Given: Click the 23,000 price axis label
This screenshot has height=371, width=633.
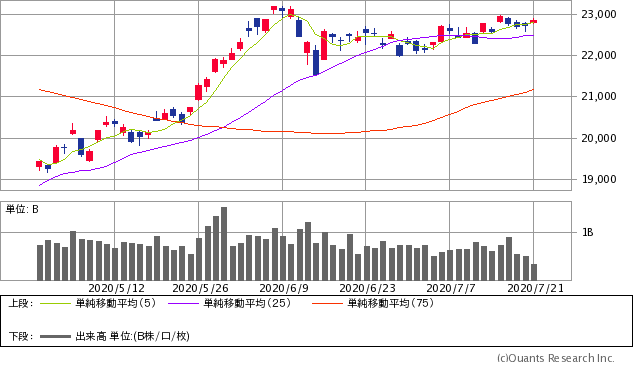Looking at the screenshot, I should 599,14.
